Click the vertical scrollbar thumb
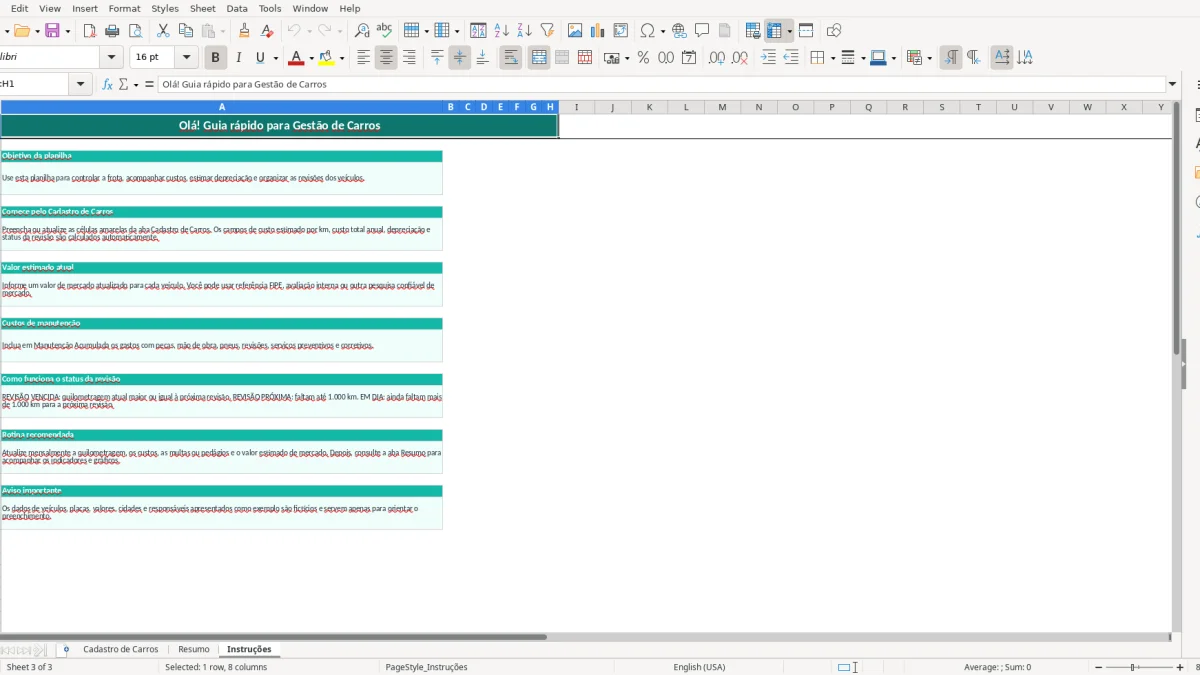 click(x=1176, y=227)
